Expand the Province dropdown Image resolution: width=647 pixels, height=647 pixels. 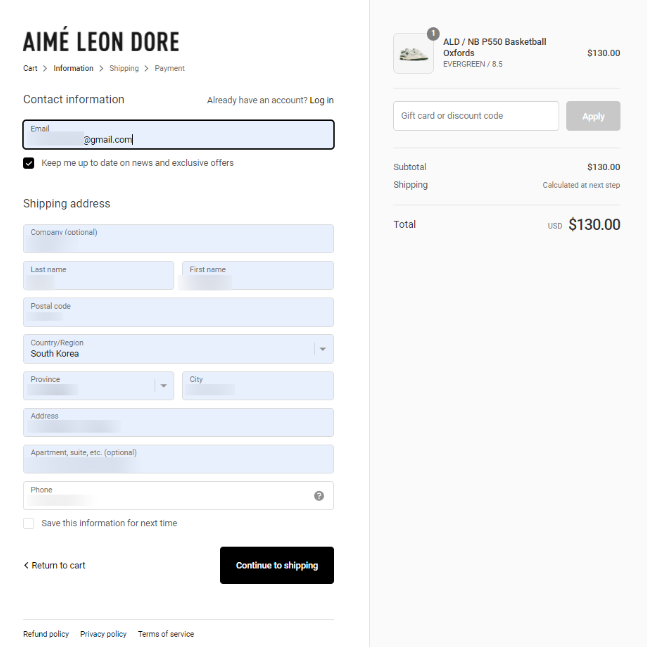(99, 385)
